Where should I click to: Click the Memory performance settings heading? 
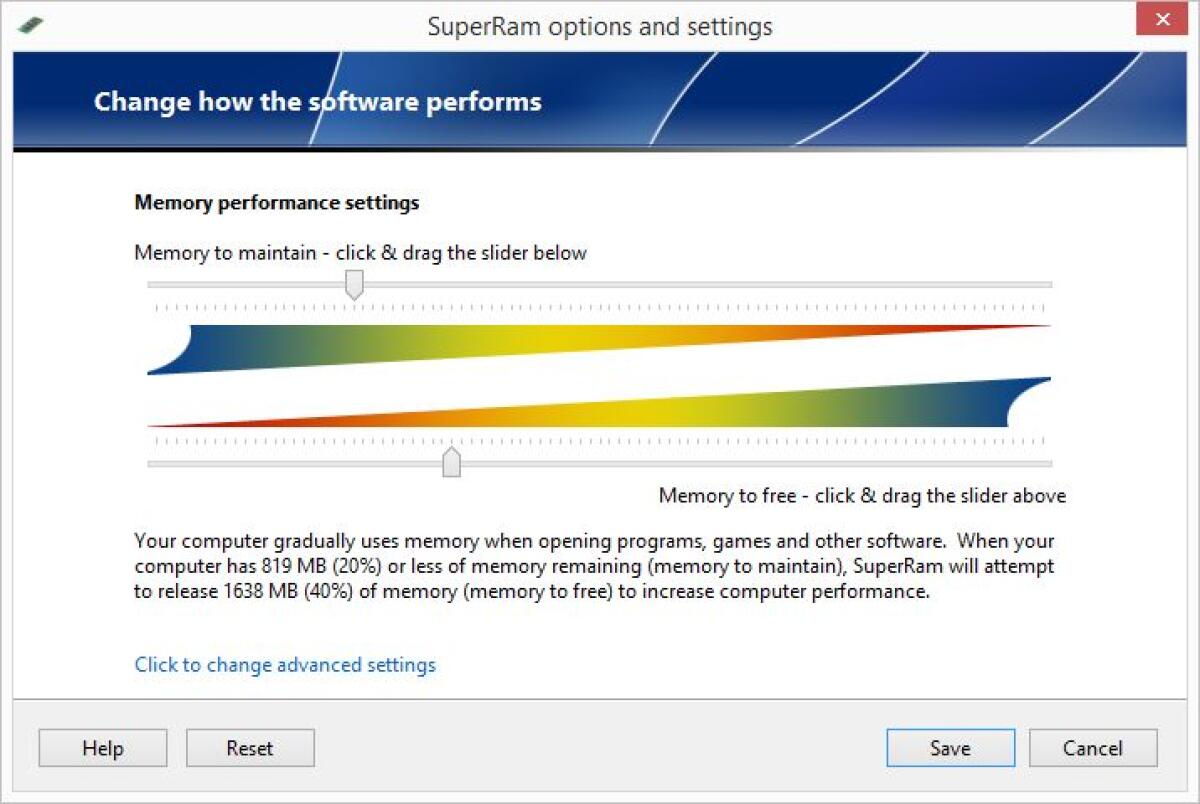point(276,202)
